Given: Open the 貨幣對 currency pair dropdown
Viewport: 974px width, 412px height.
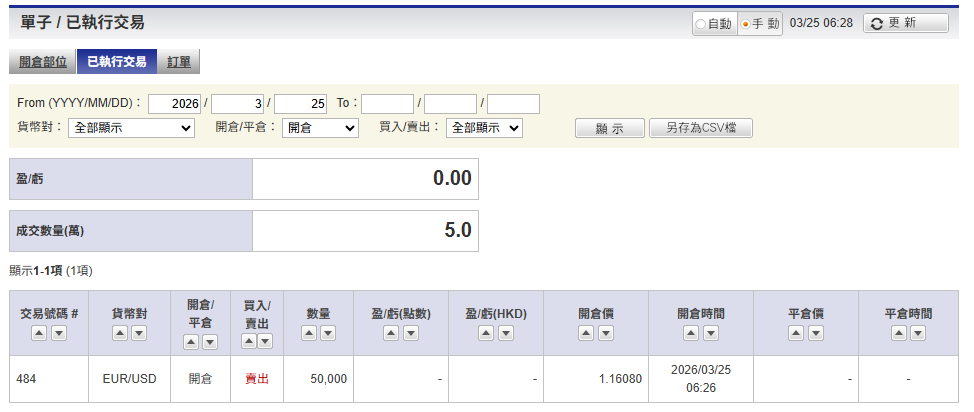Looking at the screenshot, I should coord(131,128).
